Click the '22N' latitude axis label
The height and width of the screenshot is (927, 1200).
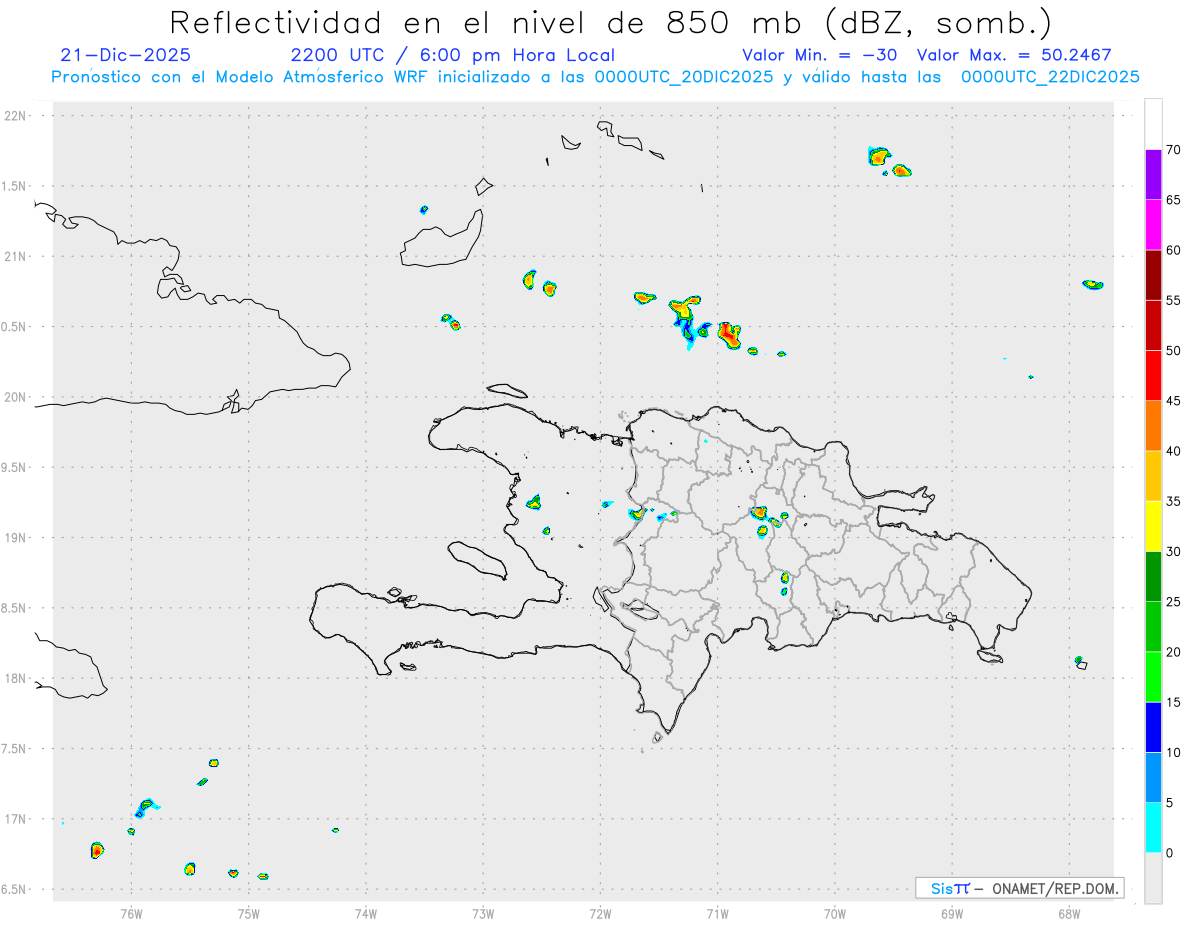click(x=17, y=116)
